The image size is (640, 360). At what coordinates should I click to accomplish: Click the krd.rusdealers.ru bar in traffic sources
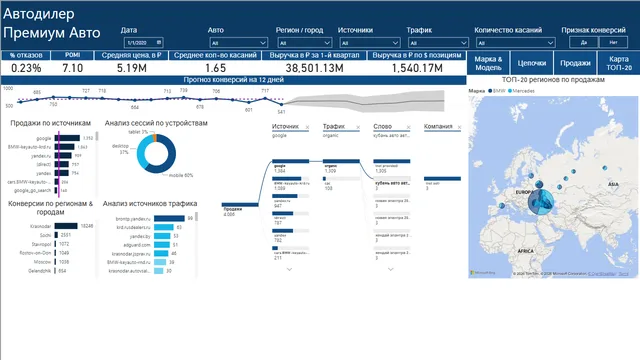coord(164,227)
